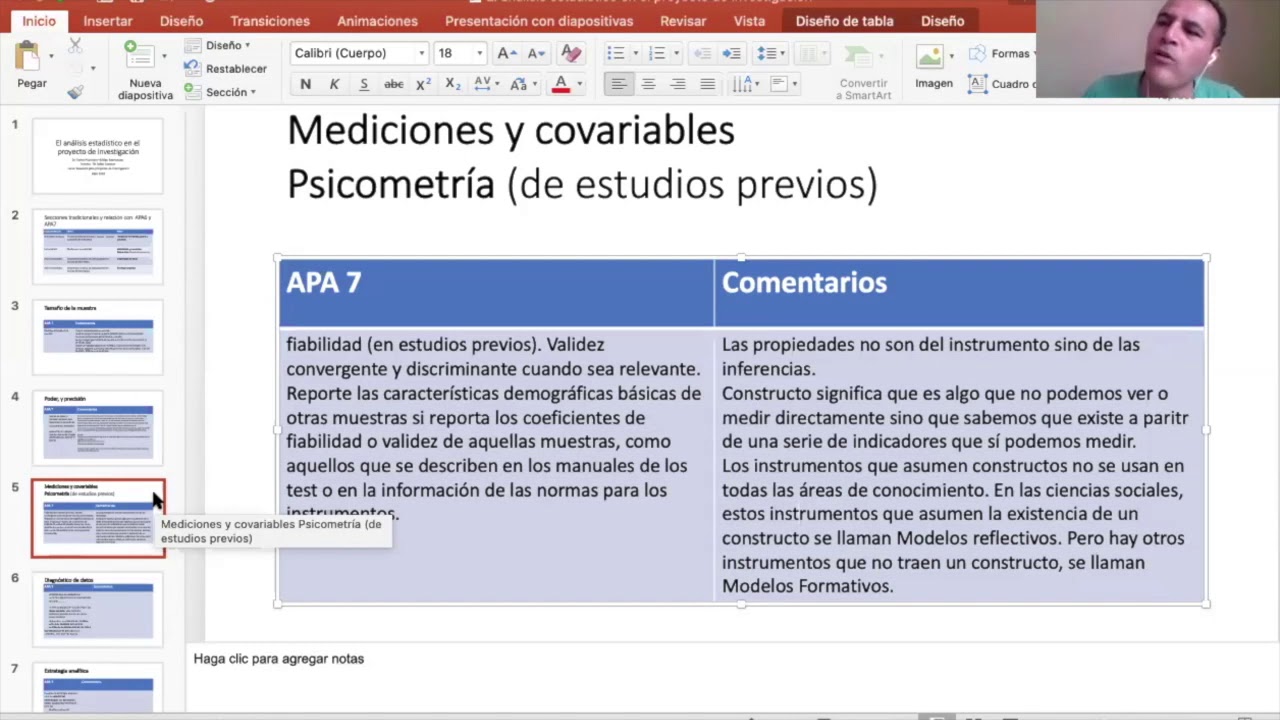Select slide 4 thumbnail

pyautogui.click(x=97, y=428)
